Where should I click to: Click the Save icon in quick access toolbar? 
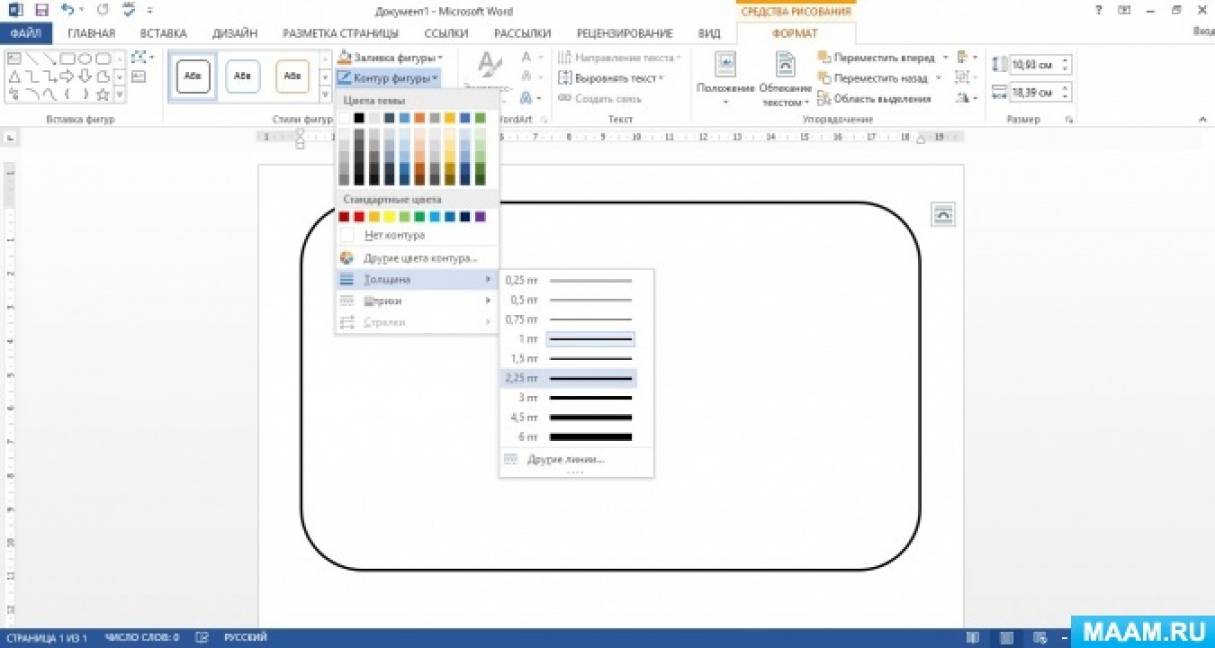(x=41, y=10)
